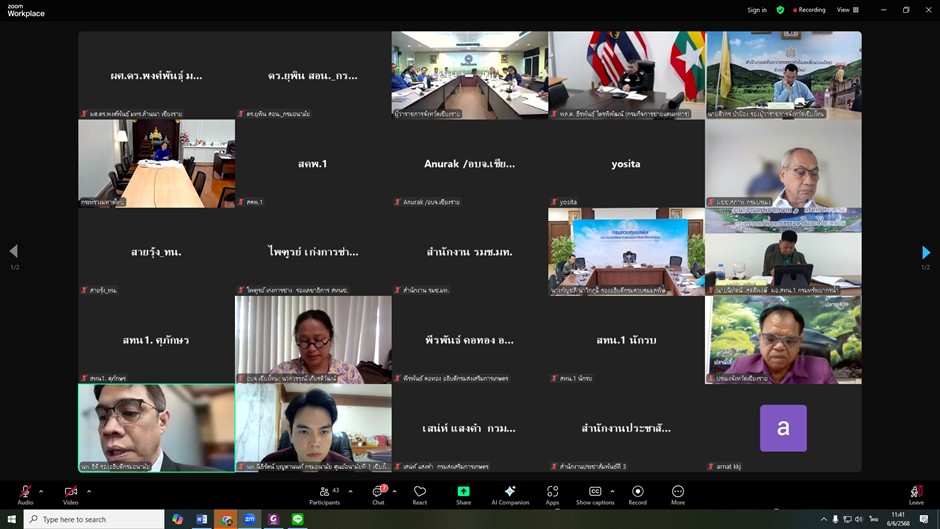
Task: Click the green encryption shield icon
Action: [x=780, y=10]
